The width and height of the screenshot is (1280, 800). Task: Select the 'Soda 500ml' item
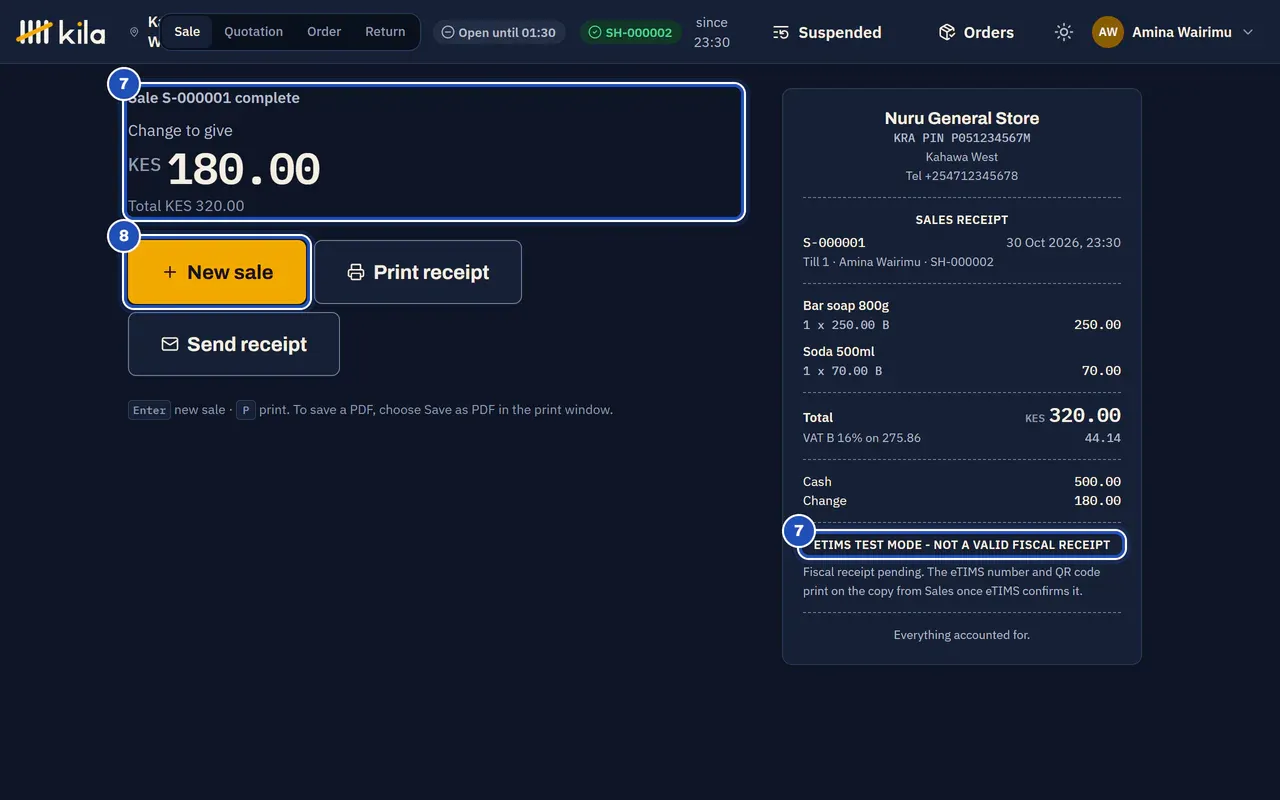click(840, 352)
